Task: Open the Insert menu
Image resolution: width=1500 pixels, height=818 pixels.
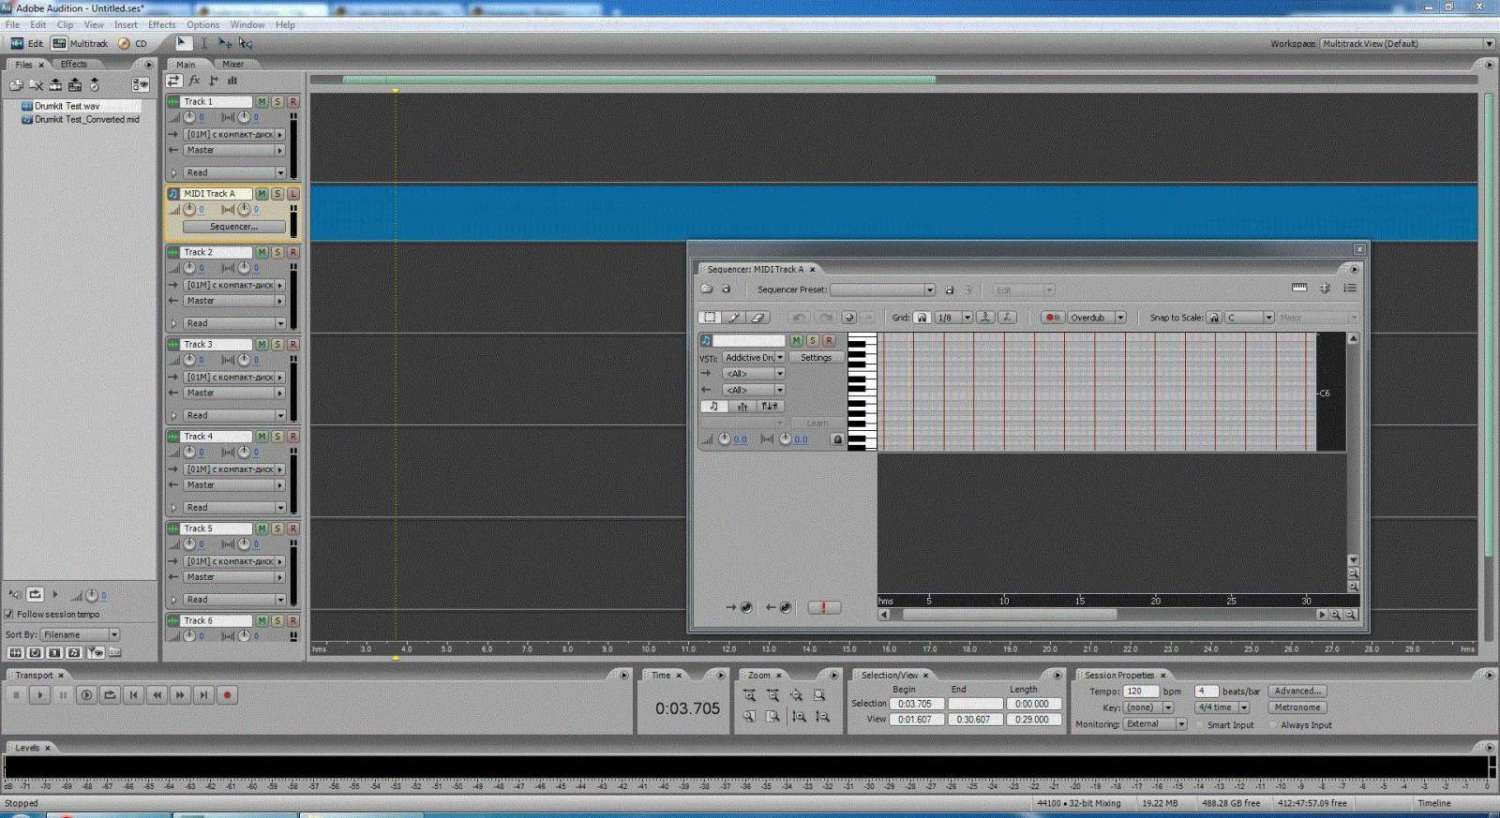Action: point(126,25)
